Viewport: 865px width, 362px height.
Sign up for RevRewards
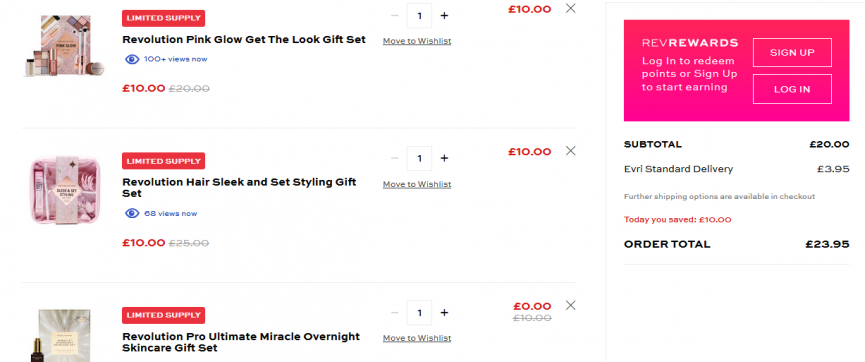[x=792, y=52]
